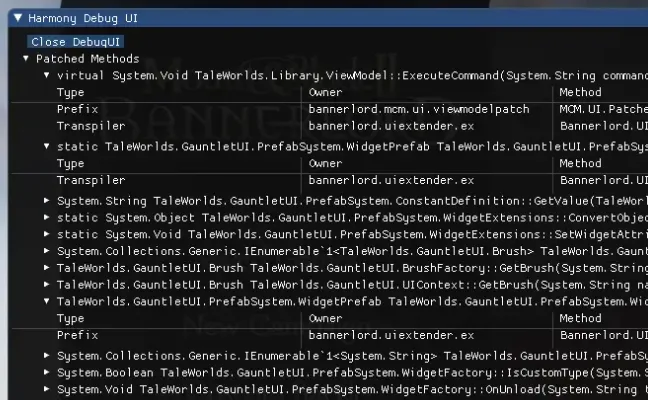Collapse the ViewModel::ExecuteCommand method node
This screenshot has width=648, height=400.
point(47,75)
